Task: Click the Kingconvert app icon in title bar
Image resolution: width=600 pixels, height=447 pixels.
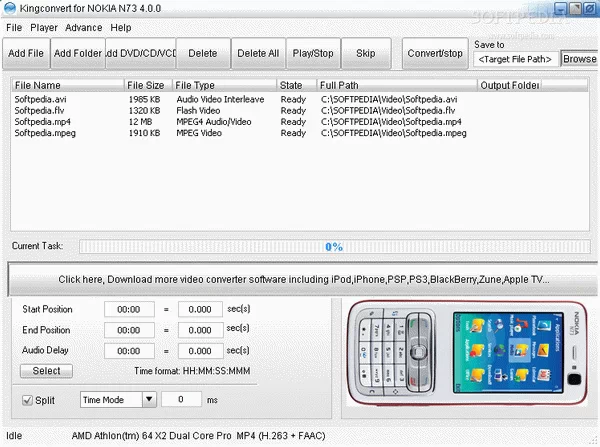Action: coord(9,9)
